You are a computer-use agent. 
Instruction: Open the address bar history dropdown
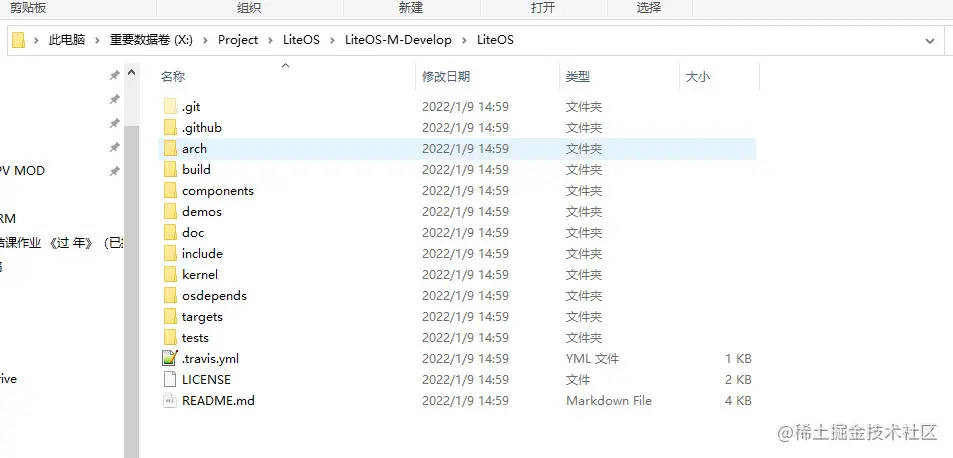click(929, 41)
